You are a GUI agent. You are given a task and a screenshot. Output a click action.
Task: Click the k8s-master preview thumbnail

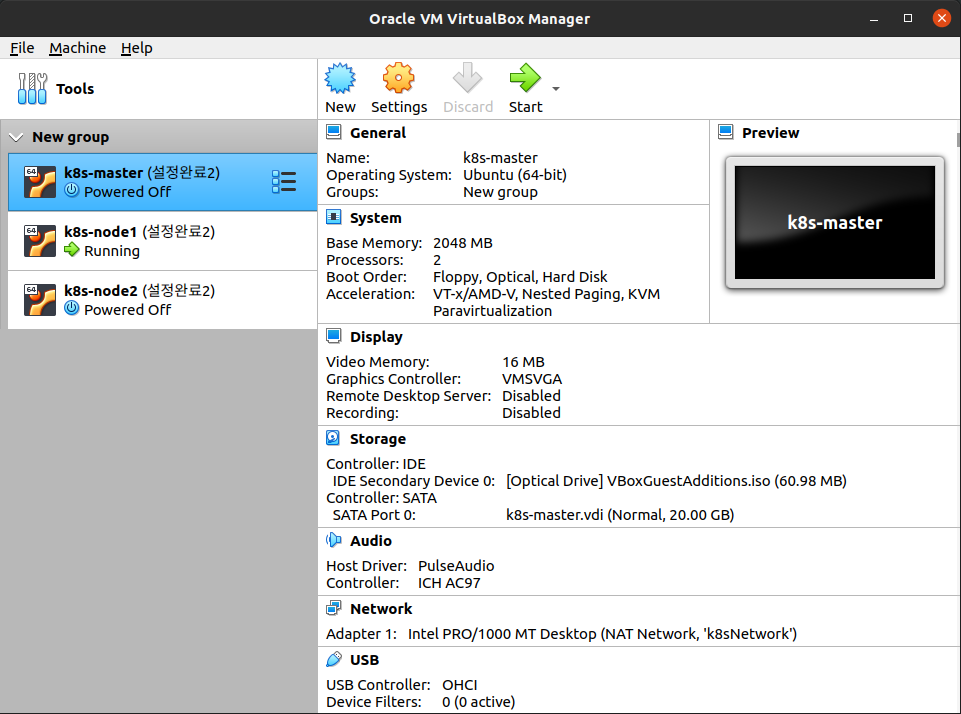pos(835,222)
